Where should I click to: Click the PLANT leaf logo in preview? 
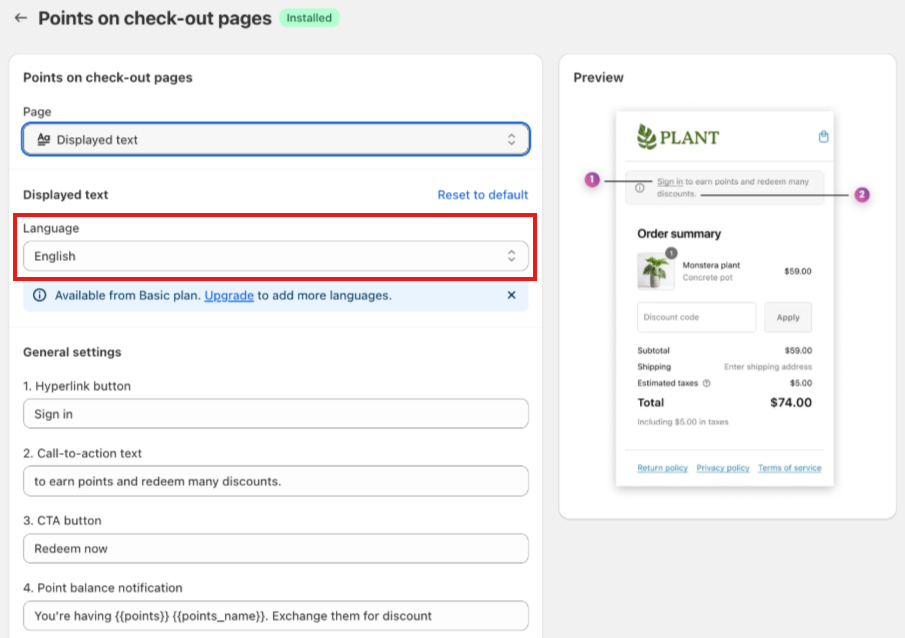pos(647,137)
